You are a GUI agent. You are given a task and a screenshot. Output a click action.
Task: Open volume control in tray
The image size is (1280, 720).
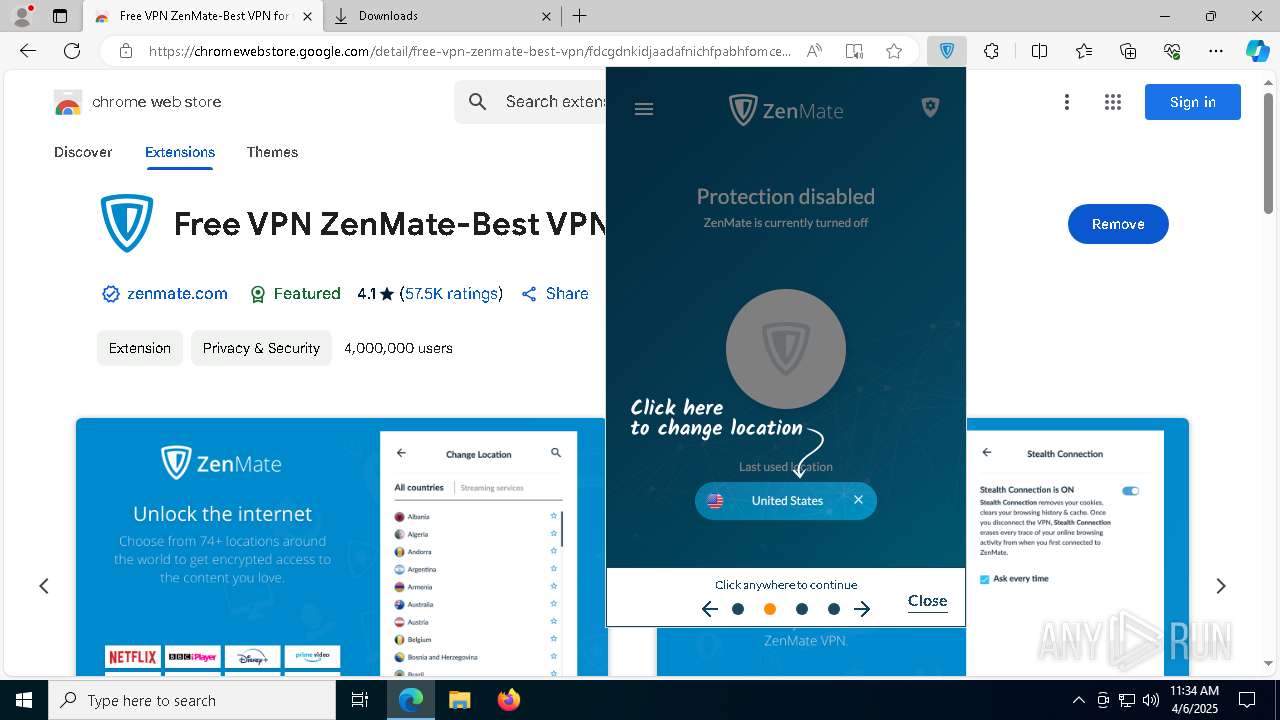pos(1151,700)
